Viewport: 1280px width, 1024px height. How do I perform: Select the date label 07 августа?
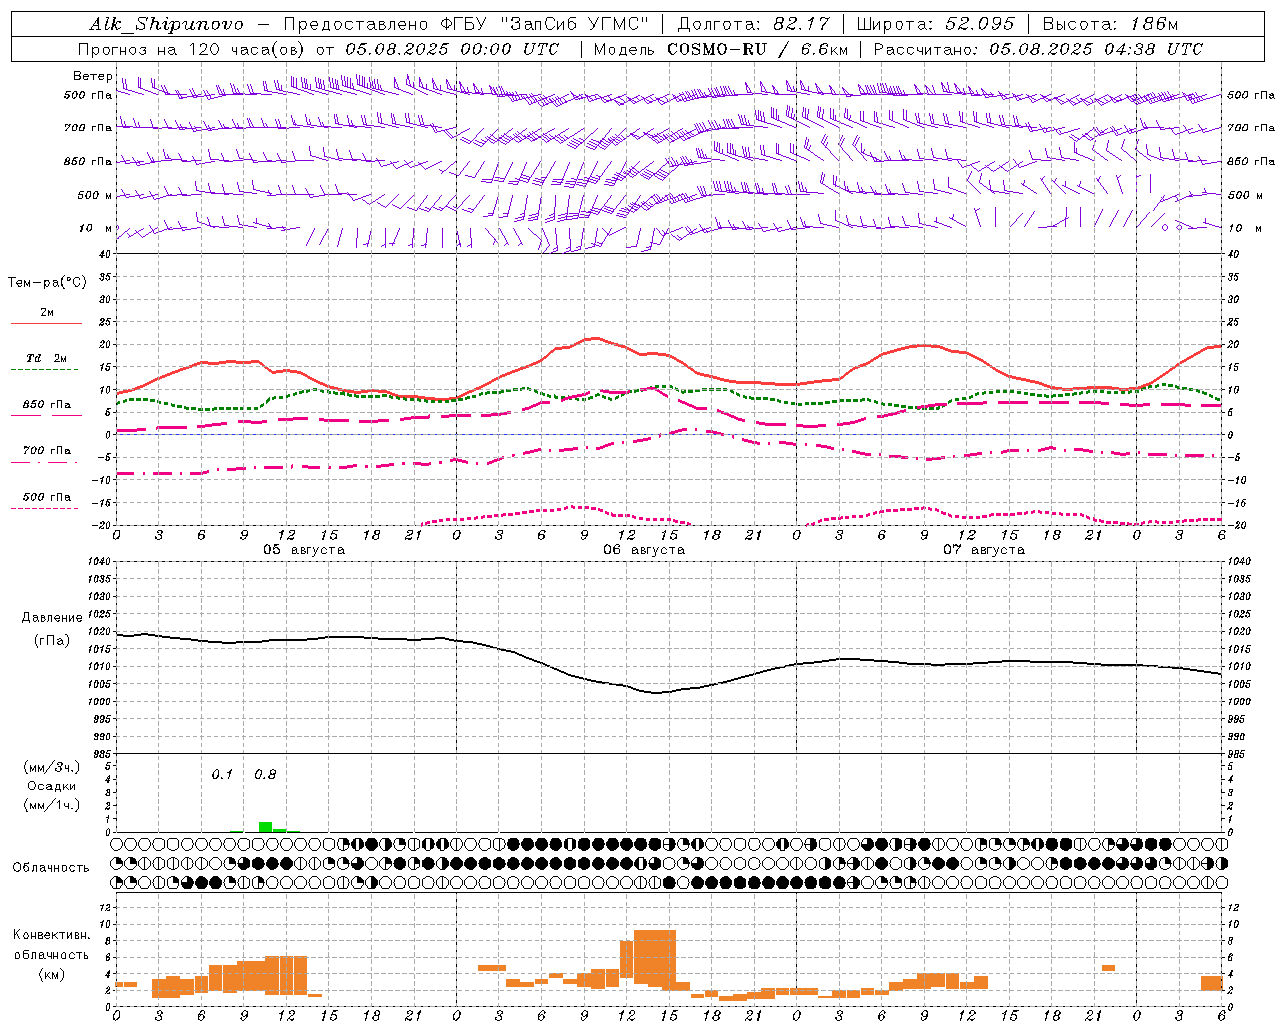pyautogui.click(x=984, y=550)
